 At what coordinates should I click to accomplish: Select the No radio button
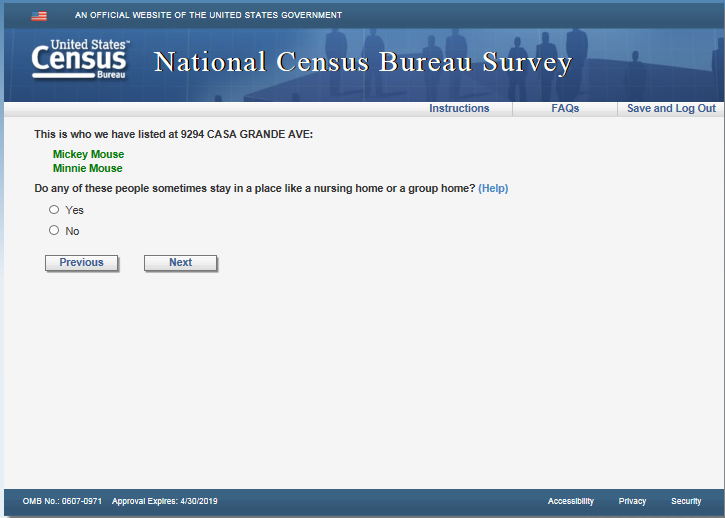click(54, 230)
